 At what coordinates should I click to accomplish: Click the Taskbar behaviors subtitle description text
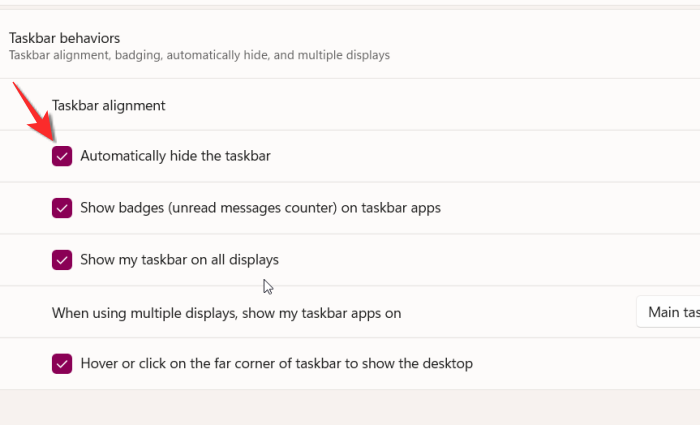pos(199,55)
